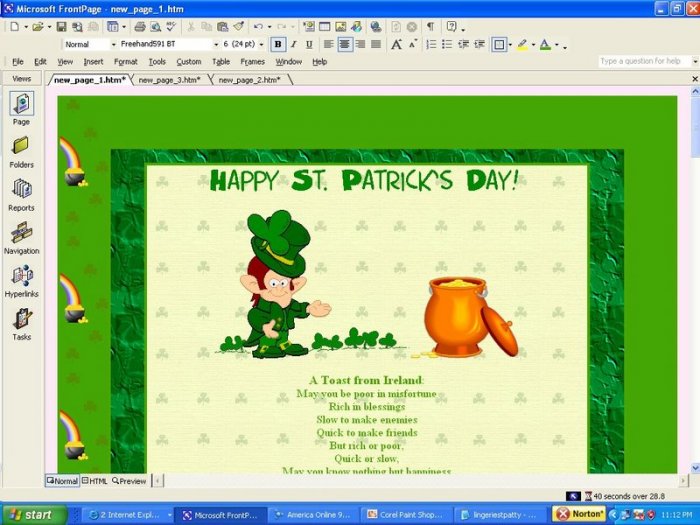Click Norton button in taskbar
700x525 pixels.
pos(579,514)
